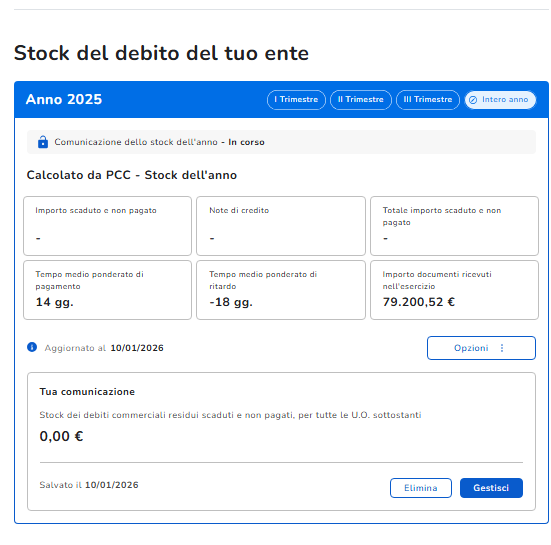
Task: Click the Comunicazione dello stock status banner
Action: (x=281, y=142)
